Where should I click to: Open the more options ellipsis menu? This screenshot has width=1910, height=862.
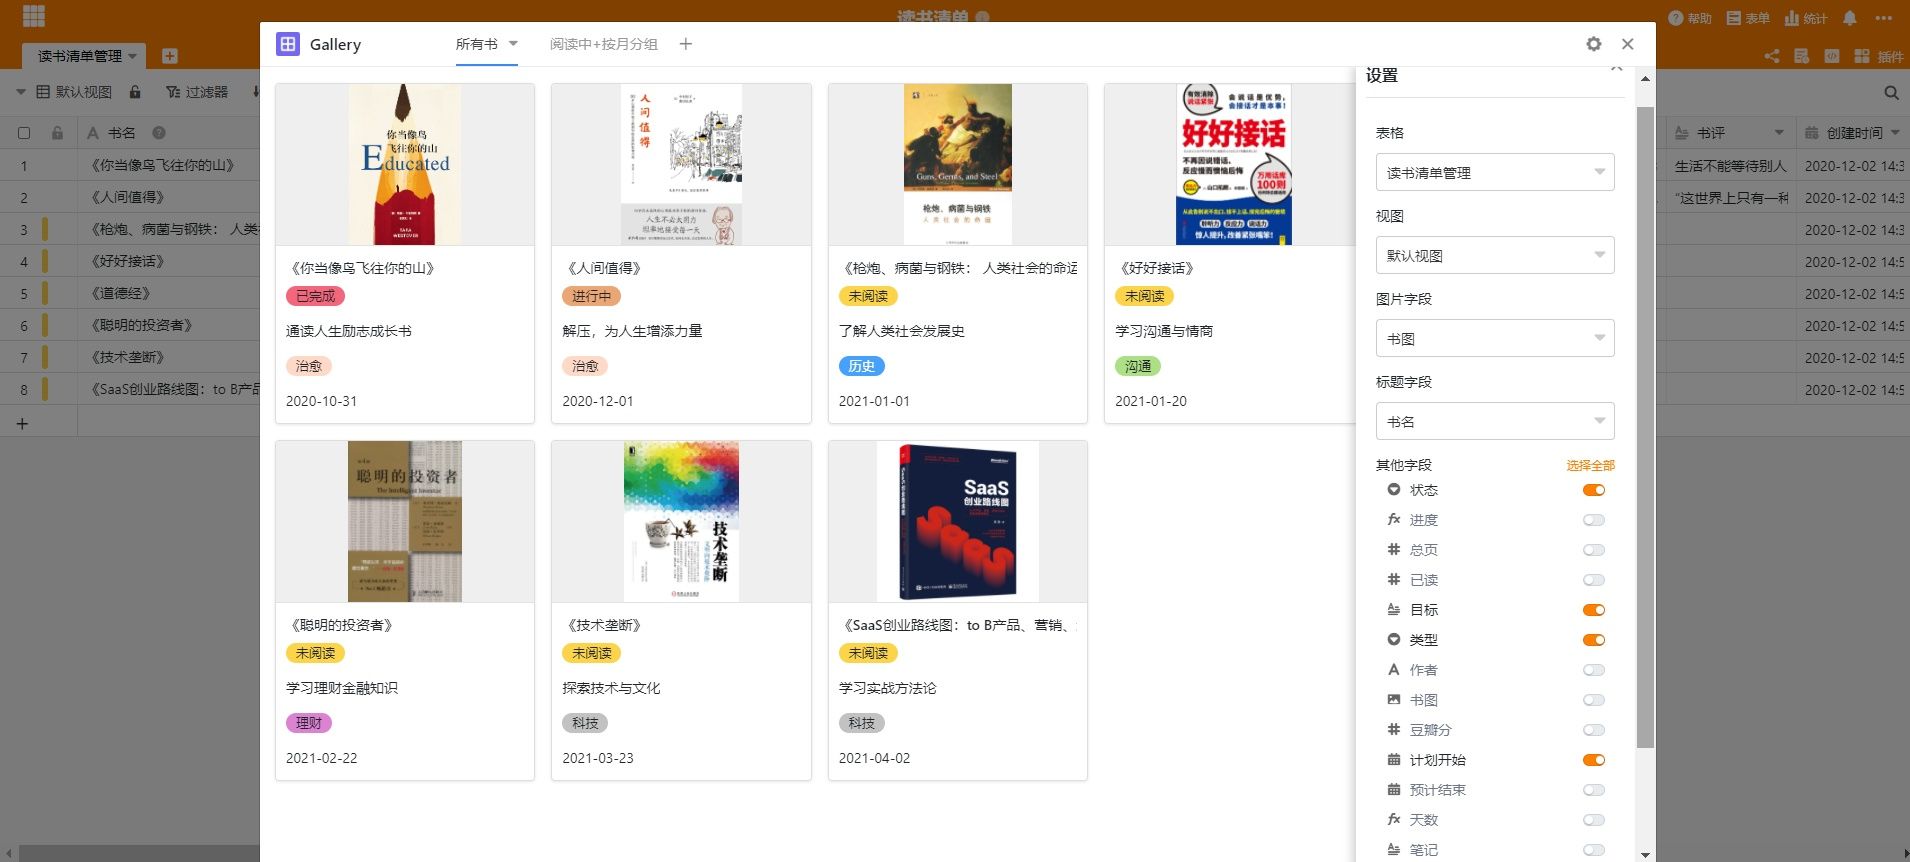tap(1884, 18)
